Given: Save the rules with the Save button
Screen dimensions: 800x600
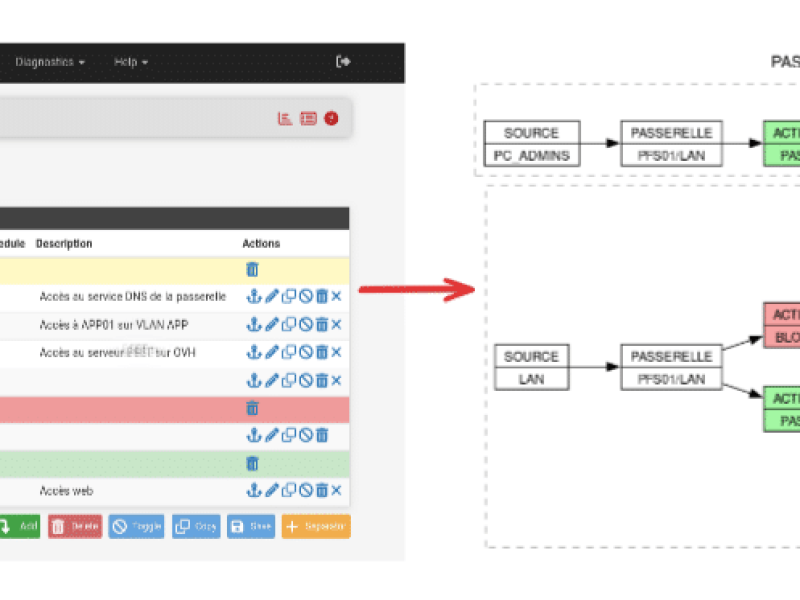Looking at the screenshot, I should click(250, 526).
